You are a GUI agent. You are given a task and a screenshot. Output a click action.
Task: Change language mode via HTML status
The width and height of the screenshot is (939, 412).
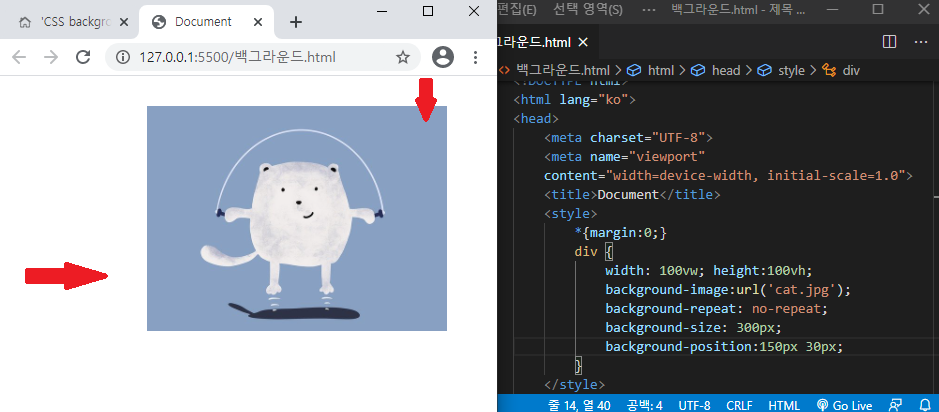pos(784,405)
